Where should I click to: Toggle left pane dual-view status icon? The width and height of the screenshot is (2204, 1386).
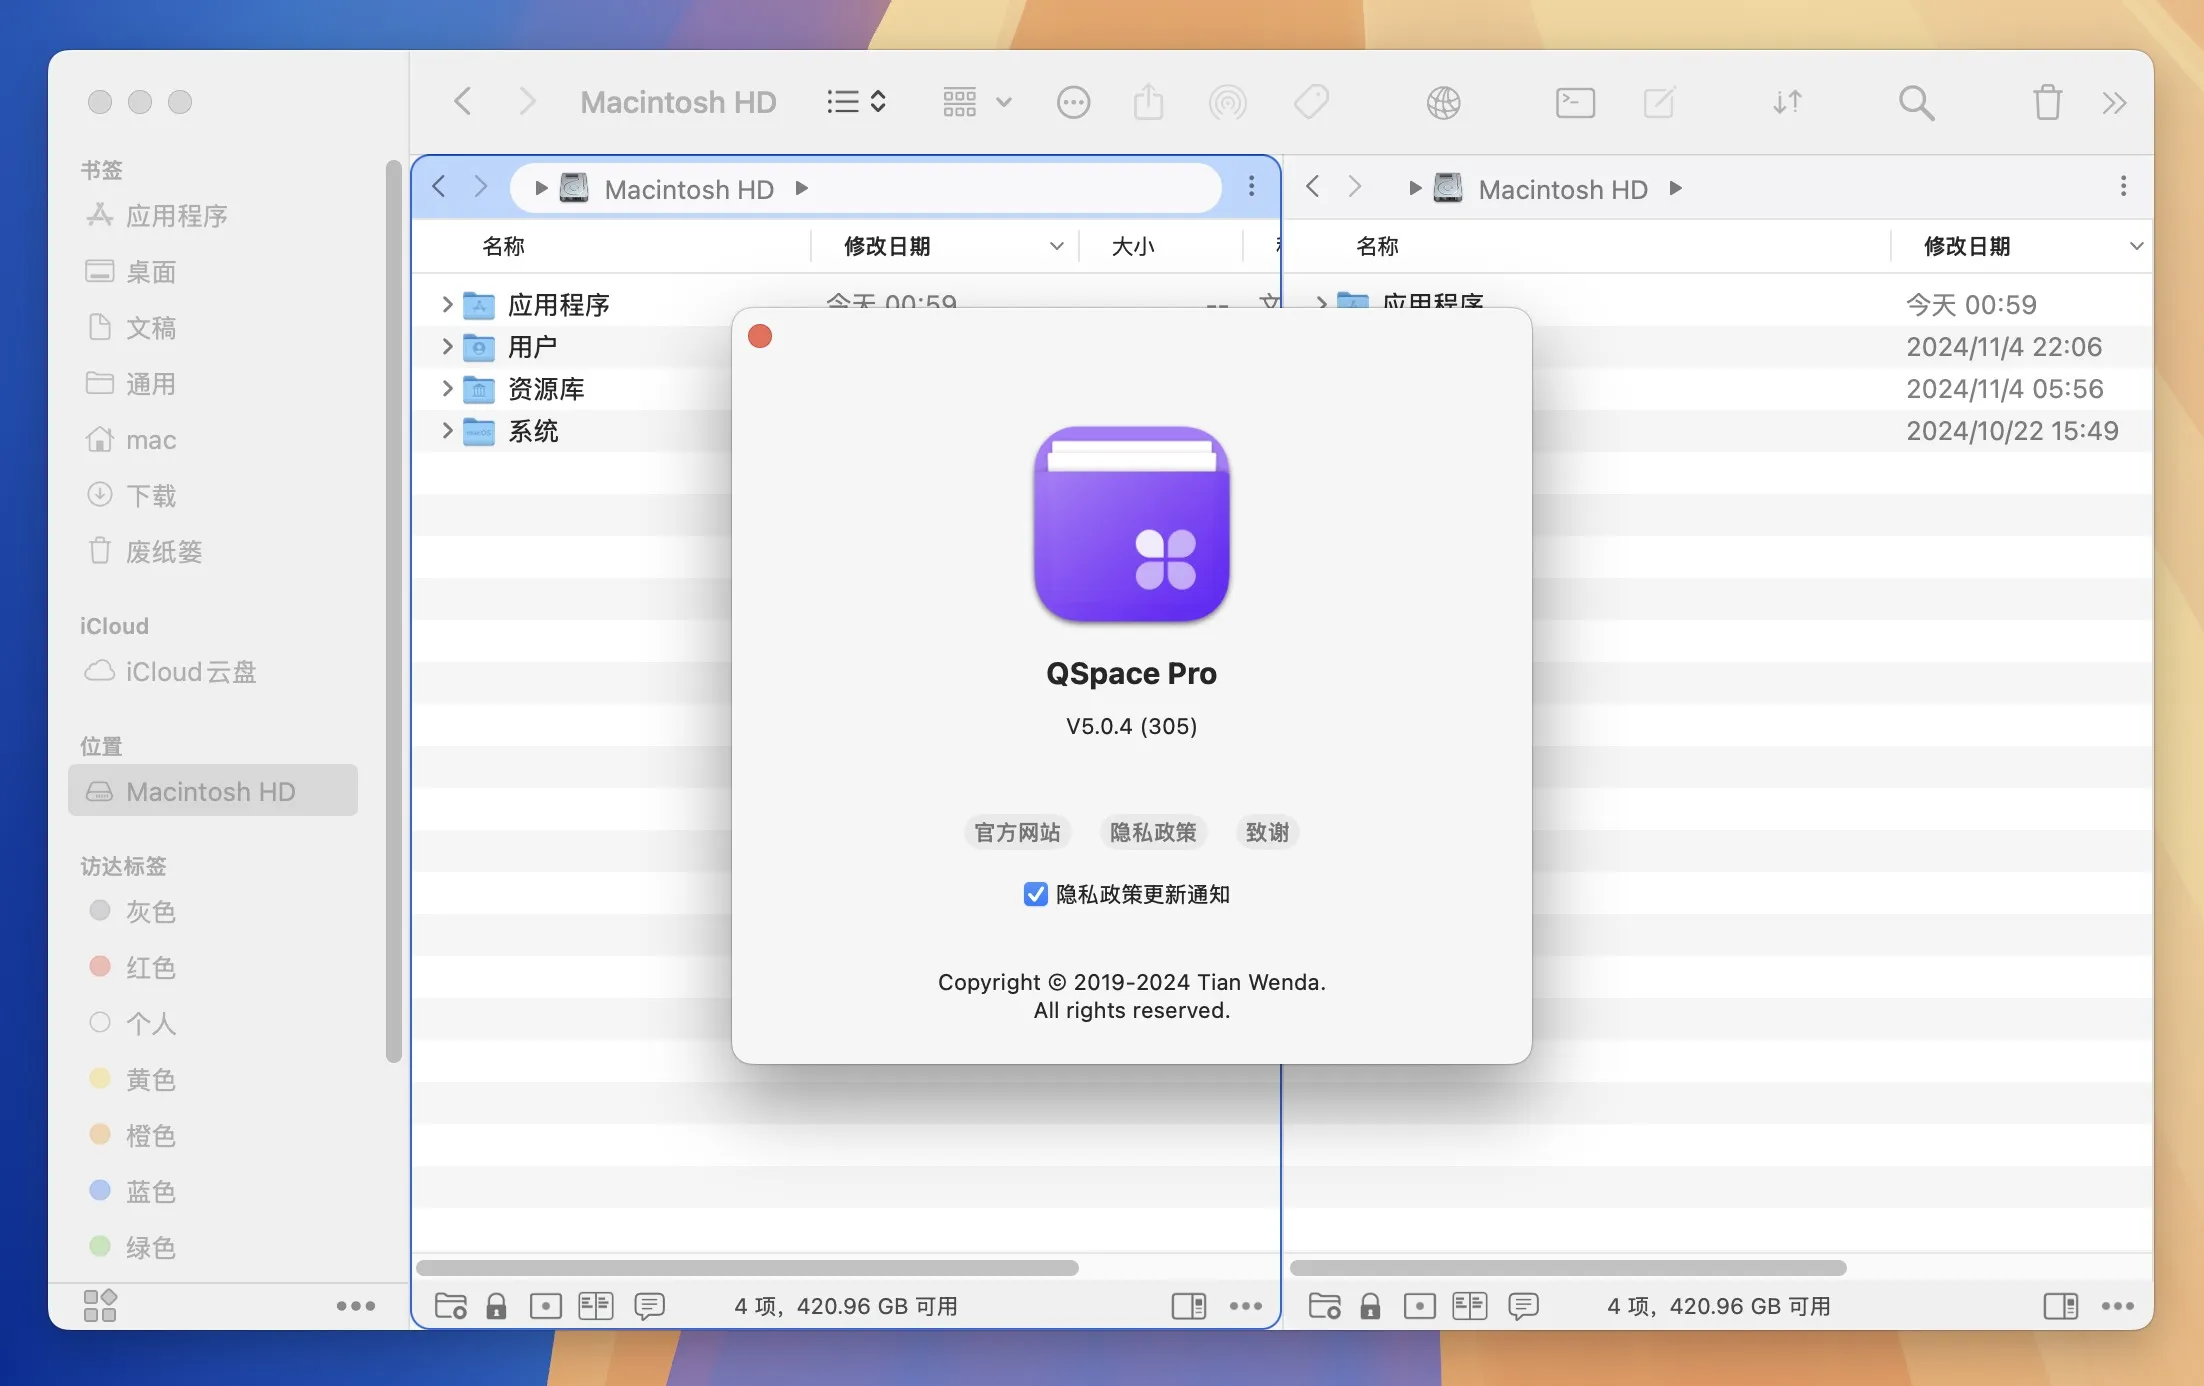click(596, 1306)
